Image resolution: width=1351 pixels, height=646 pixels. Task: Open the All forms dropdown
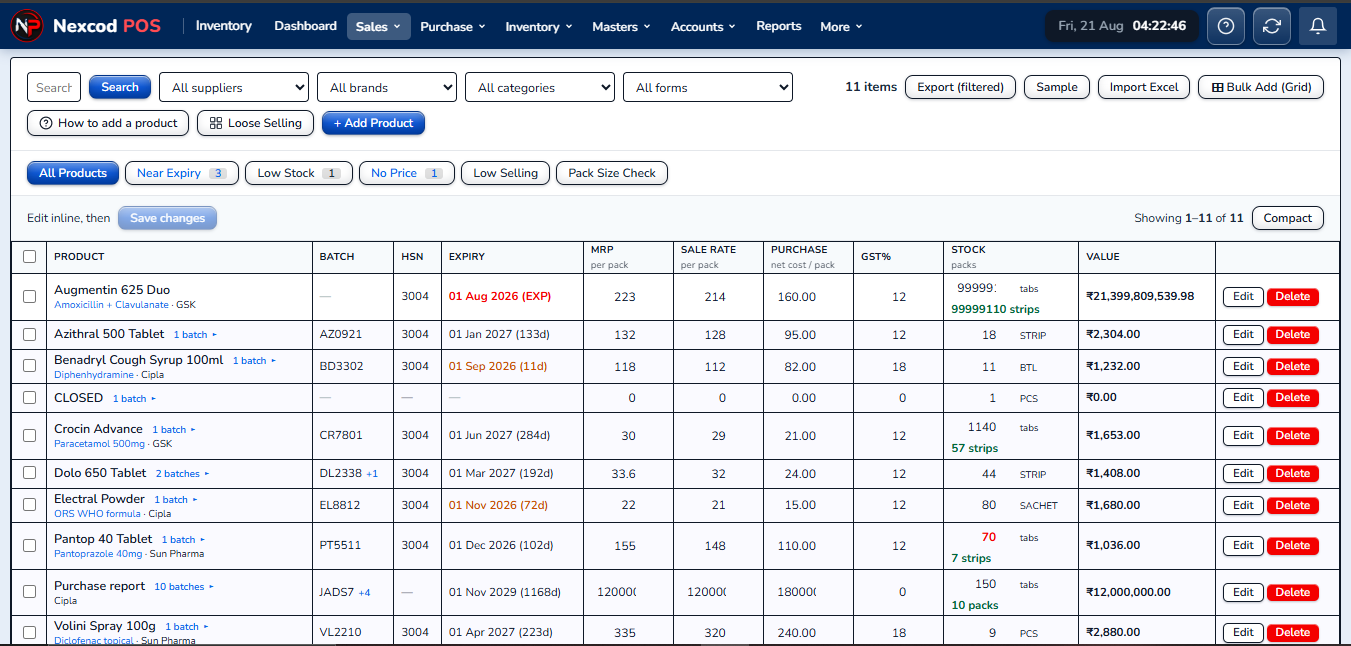[708, 87]
